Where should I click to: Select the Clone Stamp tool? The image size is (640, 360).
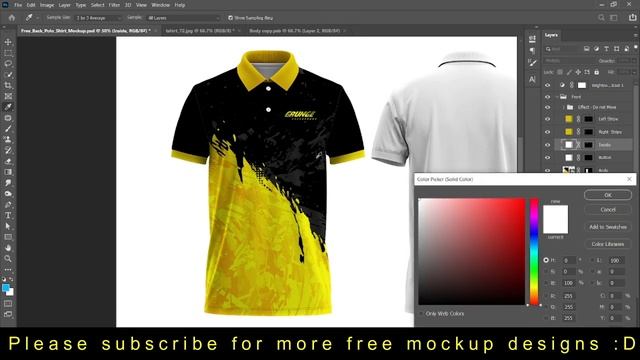click(8, 139)
